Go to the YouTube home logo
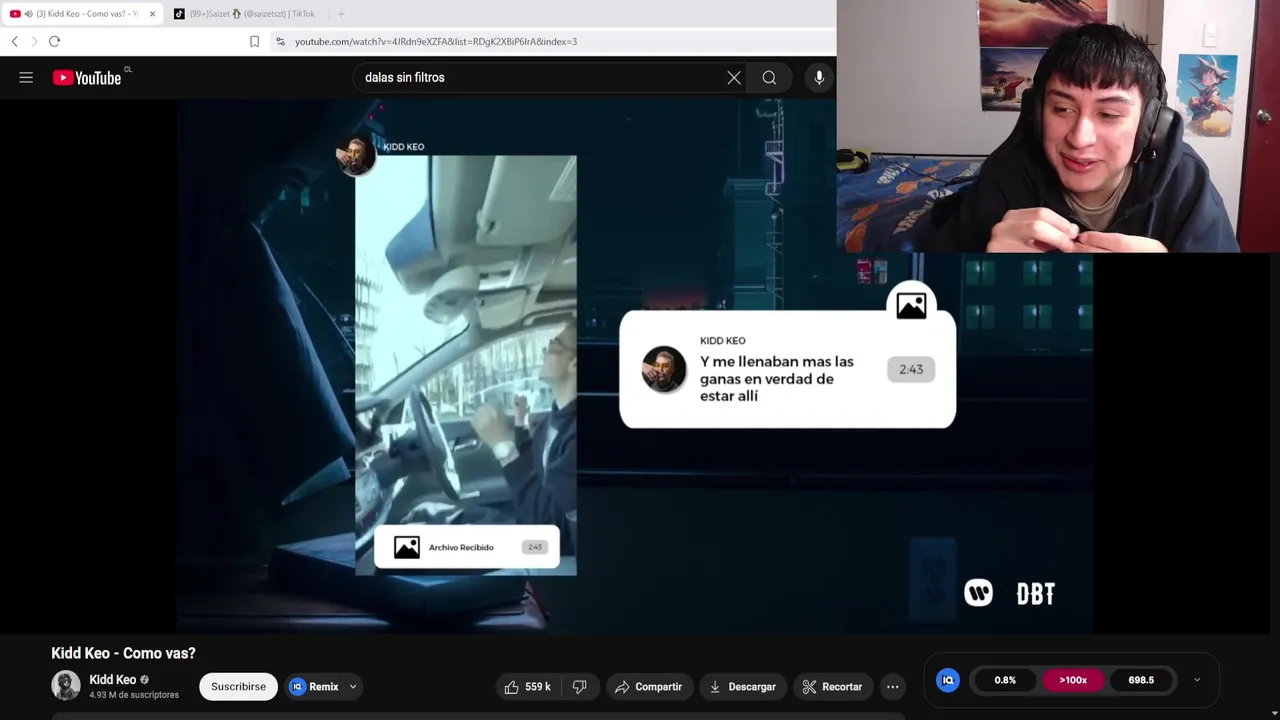Image resolution: width=1280 pixels, height=720 pixels. coord(87,78)
